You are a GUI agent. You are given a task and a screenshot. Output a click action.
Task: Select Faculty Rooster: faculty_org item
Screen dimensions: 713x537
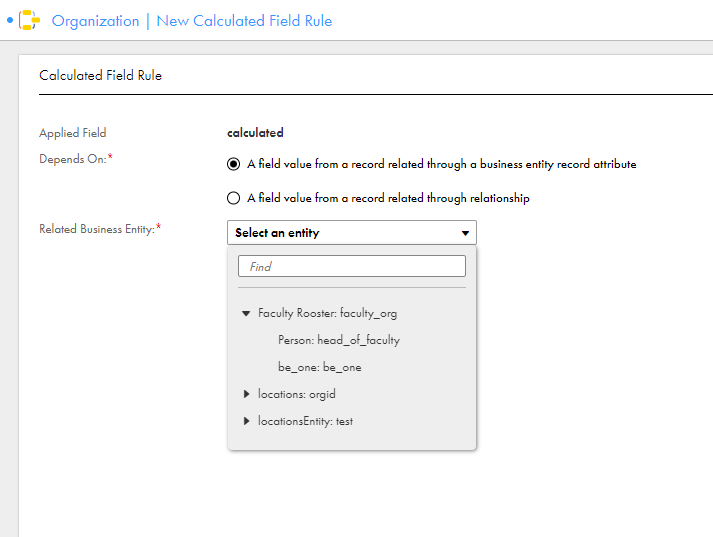pos(327,313)
